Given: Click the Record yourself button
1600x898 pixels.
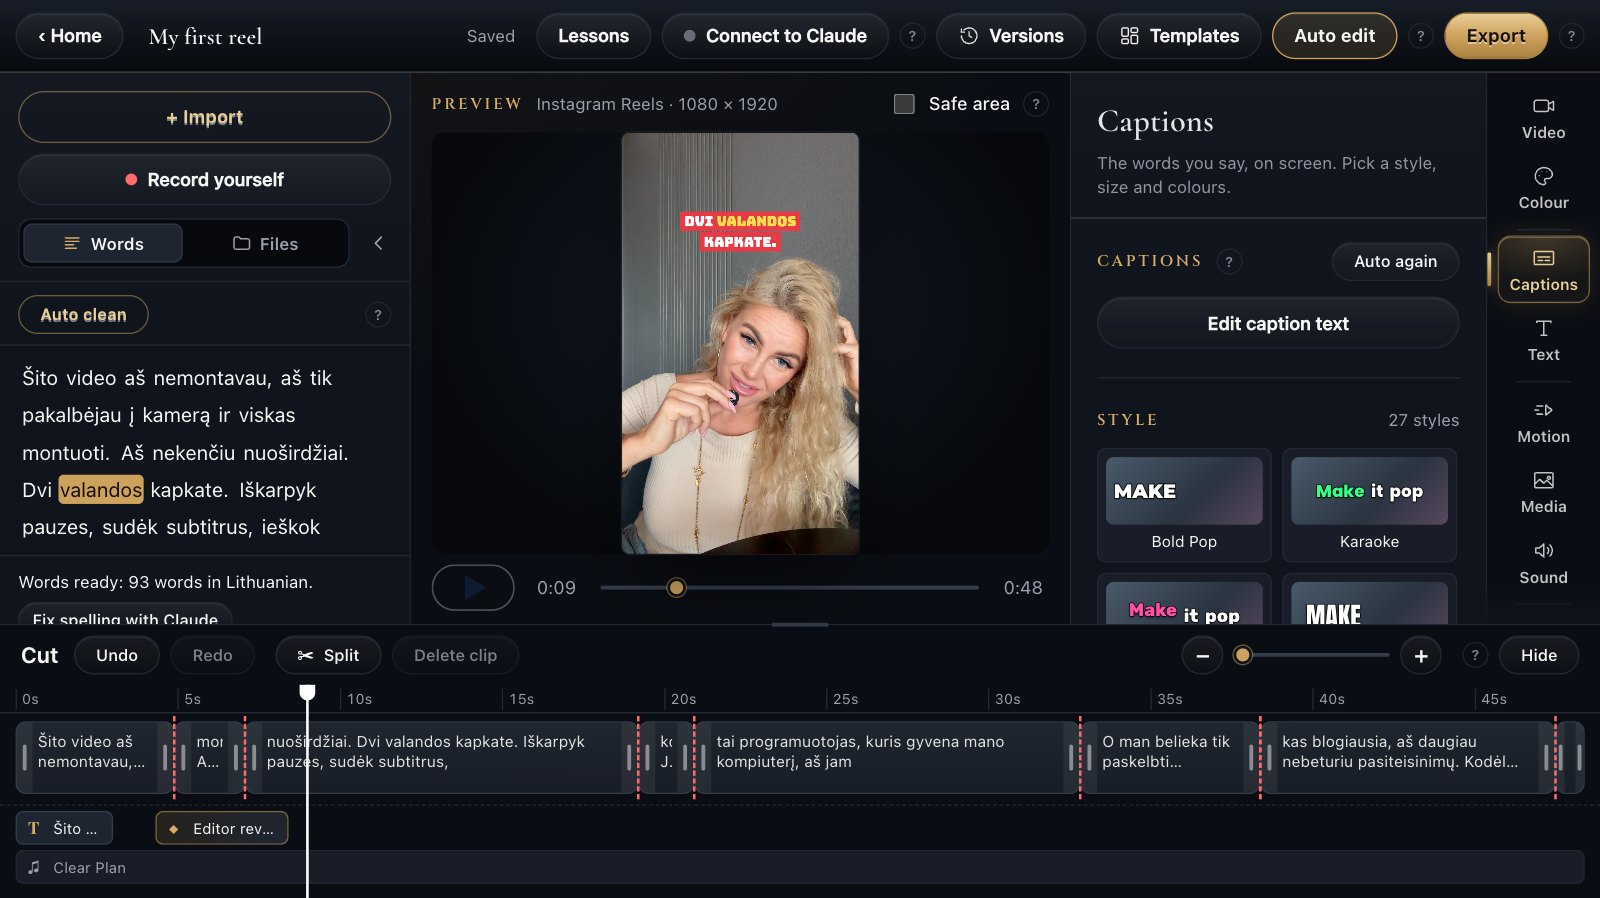Looking at the screenshot, I should (x=204, y=180).
